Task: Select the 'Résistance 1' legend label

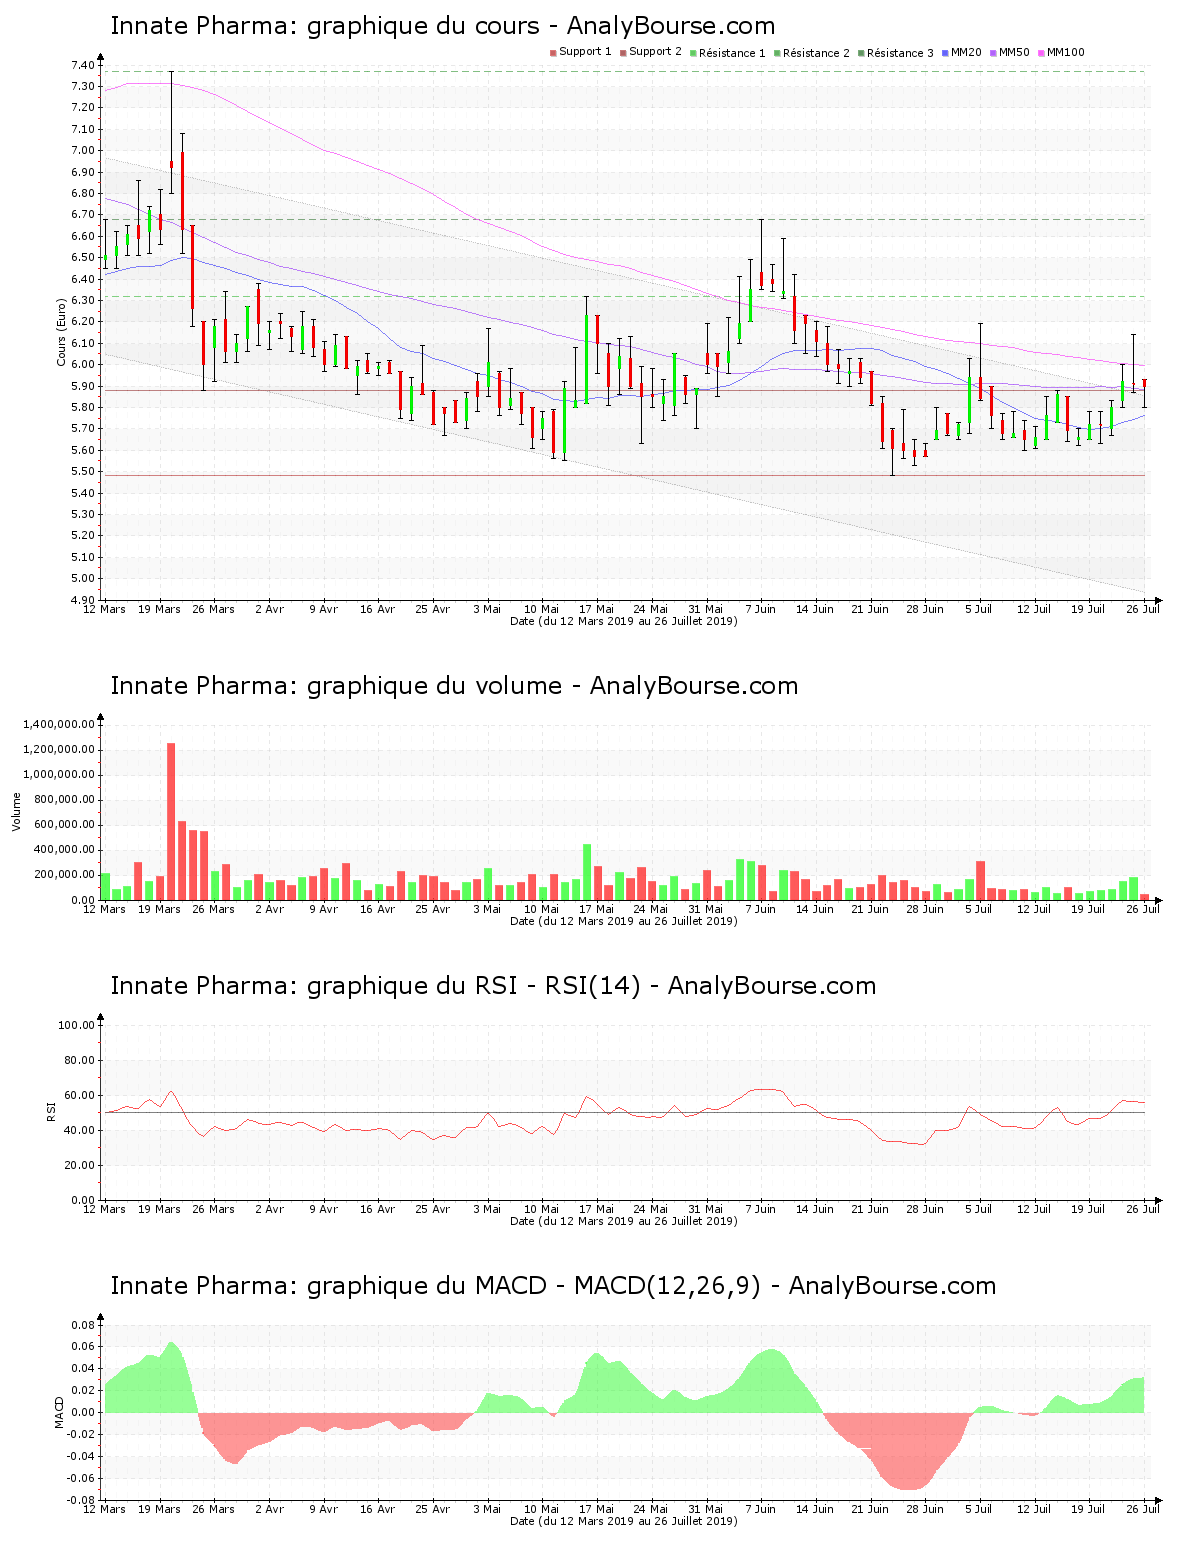Action: click(x=732, y=53)
